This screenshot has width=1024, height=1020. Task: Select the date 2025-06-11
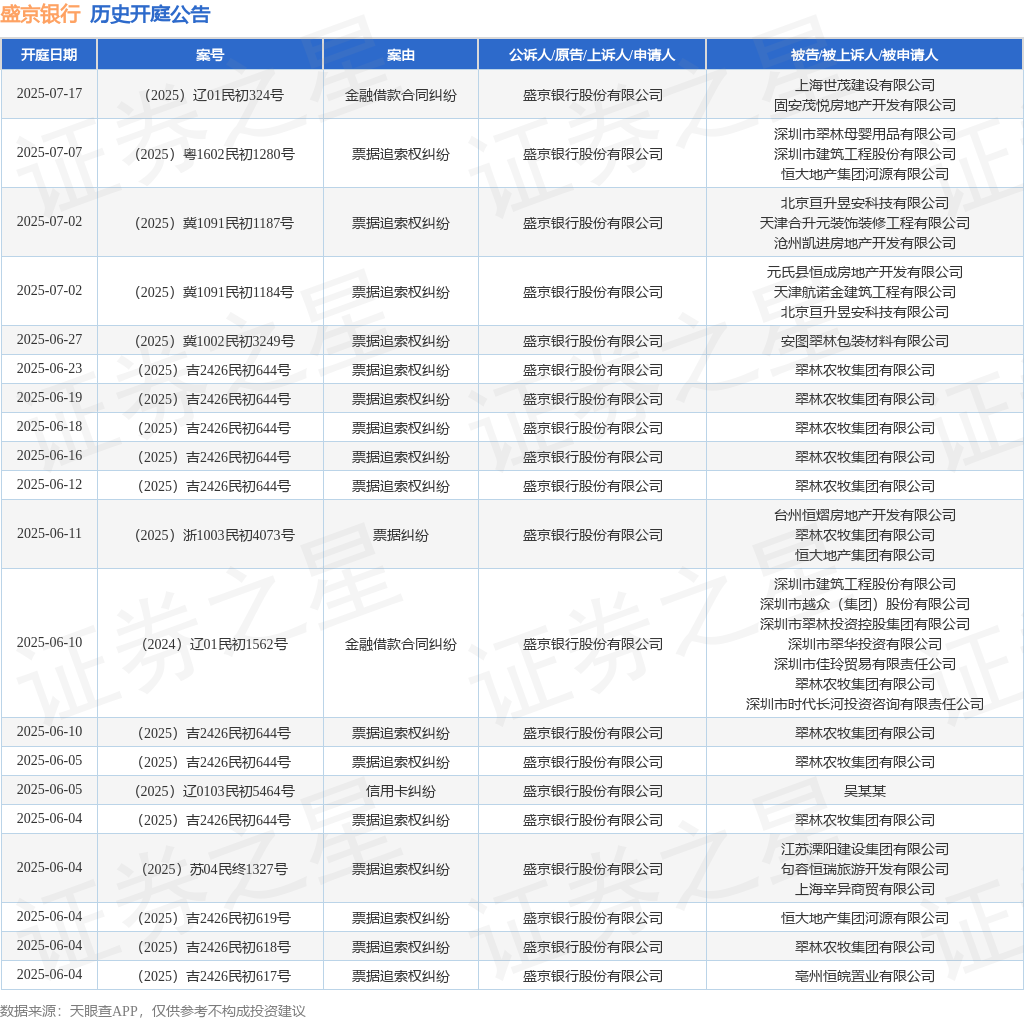[x=49, y=534]
